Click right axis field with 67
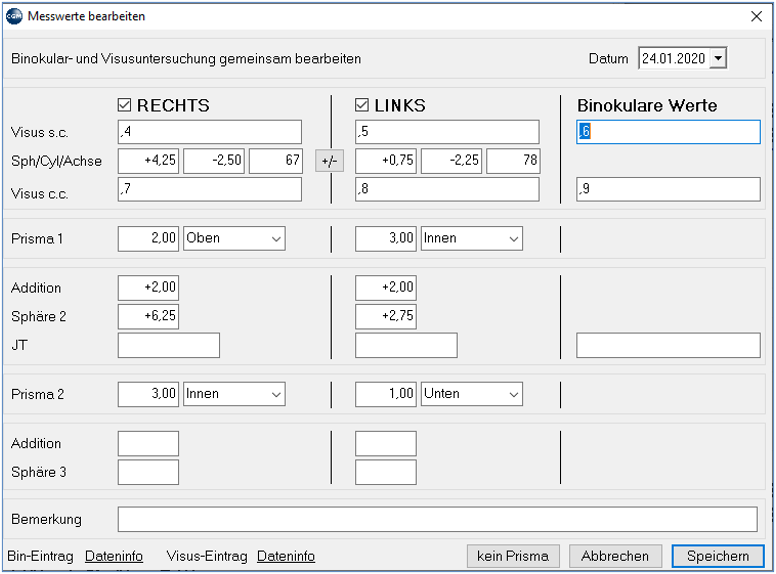776x574 pixels. (x=276, y=161)
